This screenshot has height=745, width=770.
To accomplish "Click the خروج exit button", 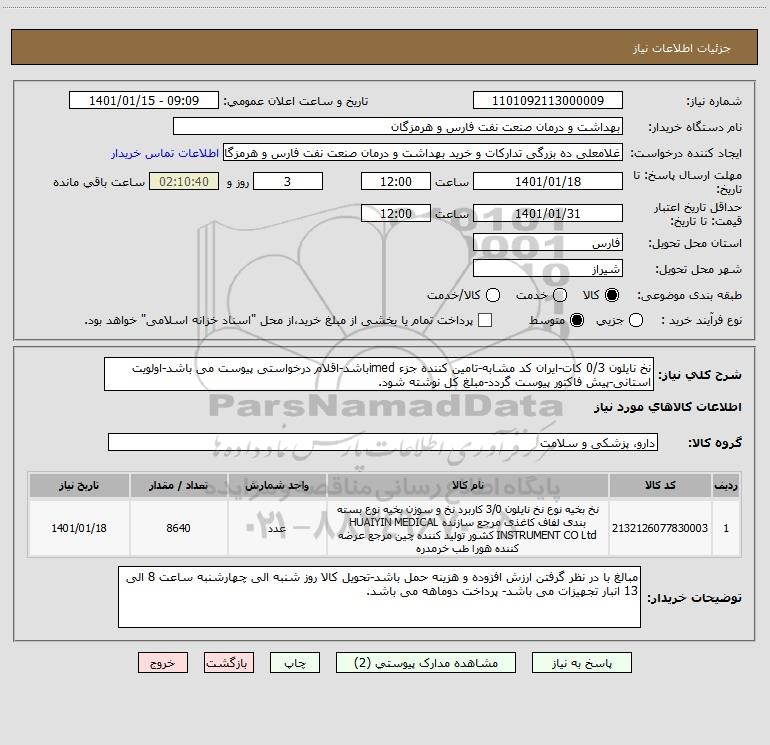I will (x=163, y=663).
